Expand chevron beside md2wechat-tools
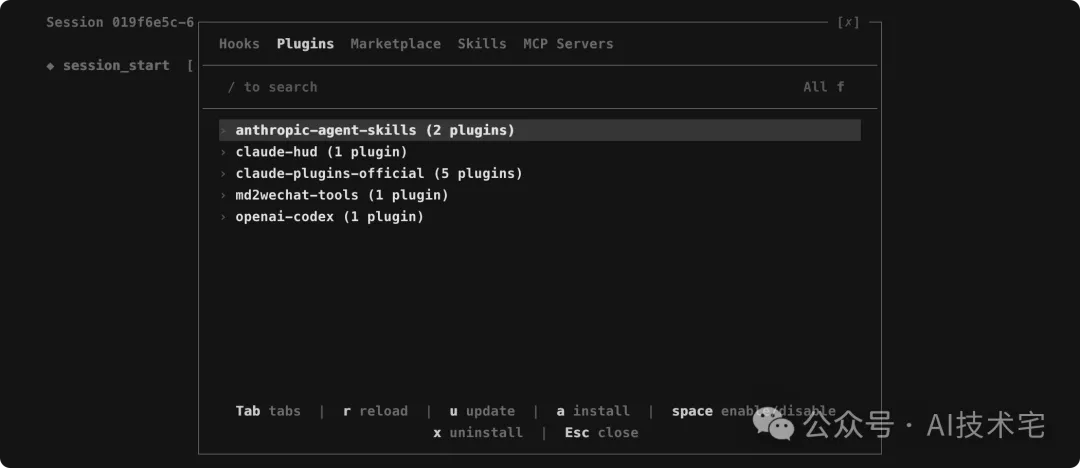1080x468 pixels. 223,195
